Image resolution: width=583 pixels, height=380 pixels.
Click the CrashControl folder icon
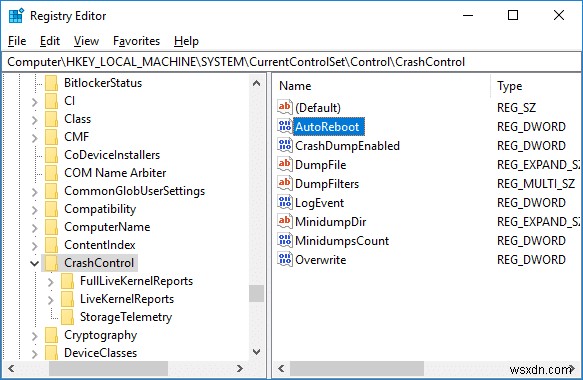click(51, 263)
